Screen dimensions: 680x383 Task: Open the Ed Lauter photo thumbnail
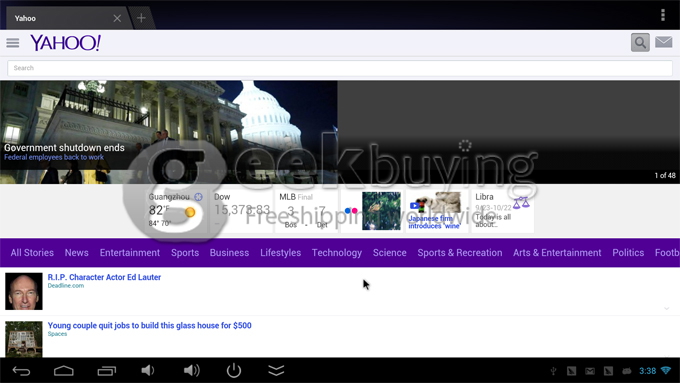pos(24,291)
